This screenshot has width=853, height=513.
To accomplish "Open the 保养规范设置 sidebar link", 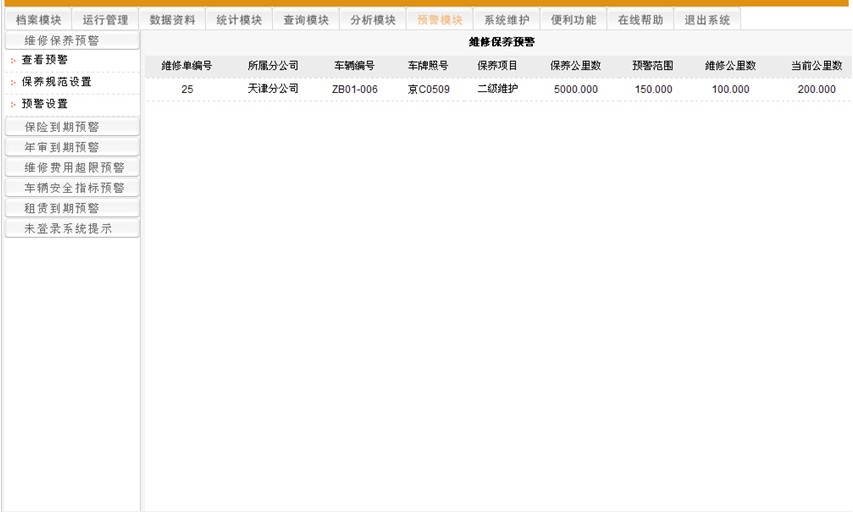I will (x=57, y=82).
